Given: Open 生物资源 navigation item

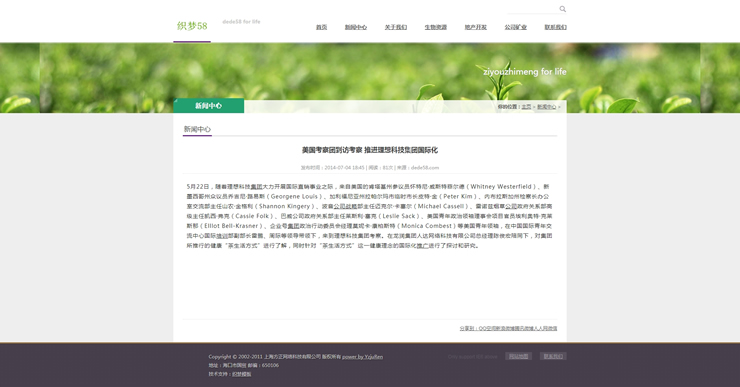Looking at the screenshot, I should (x=436, y=27).
